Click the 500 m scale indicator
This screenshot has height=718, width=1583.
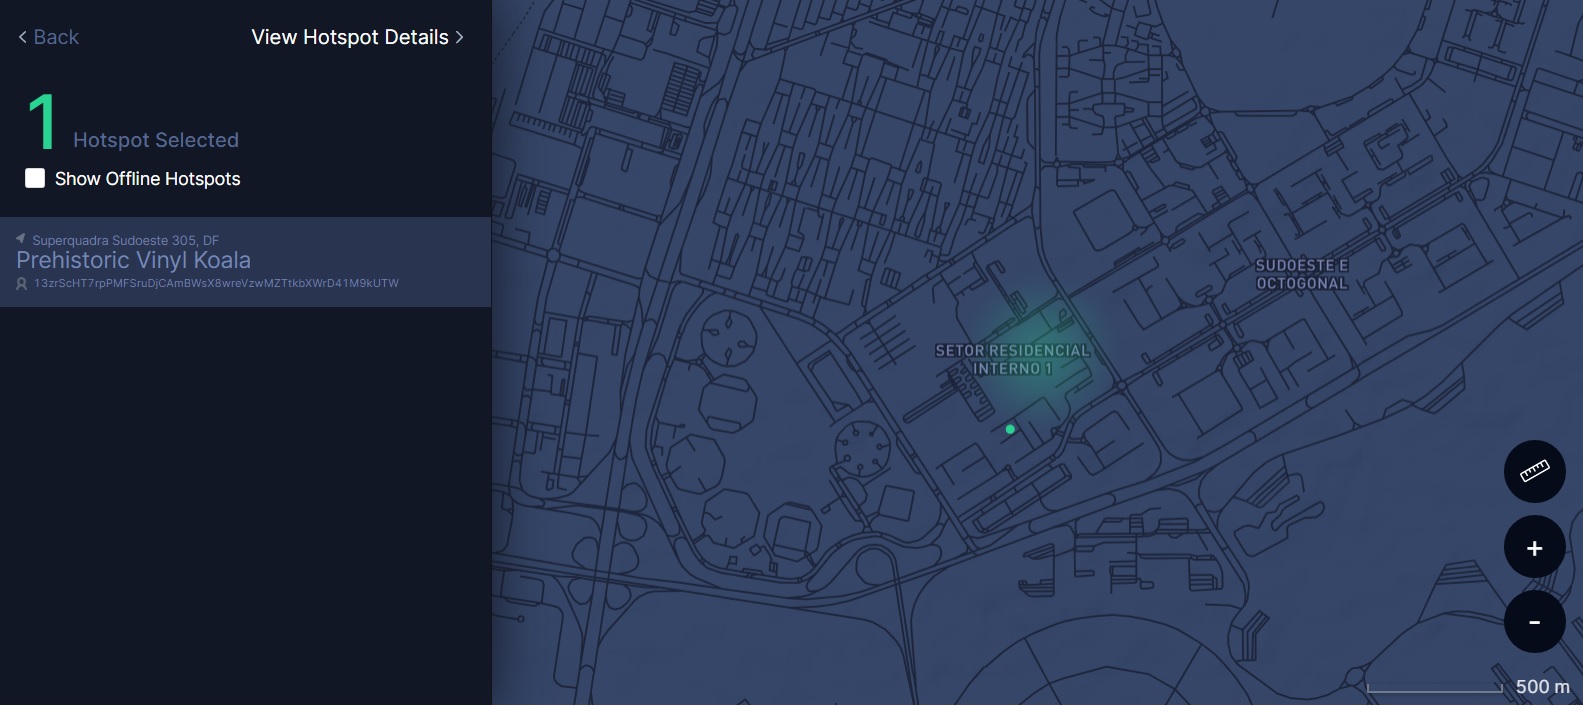coord(1468,687)
